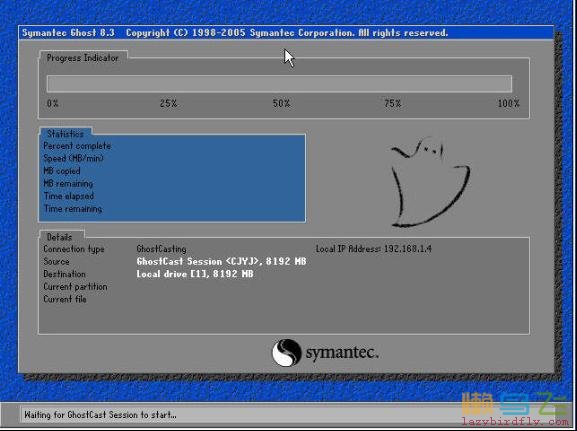Select the Progress Indicator panel label
Image resolution: width=577 pixels, height=431 pixels.
(83, 58)
